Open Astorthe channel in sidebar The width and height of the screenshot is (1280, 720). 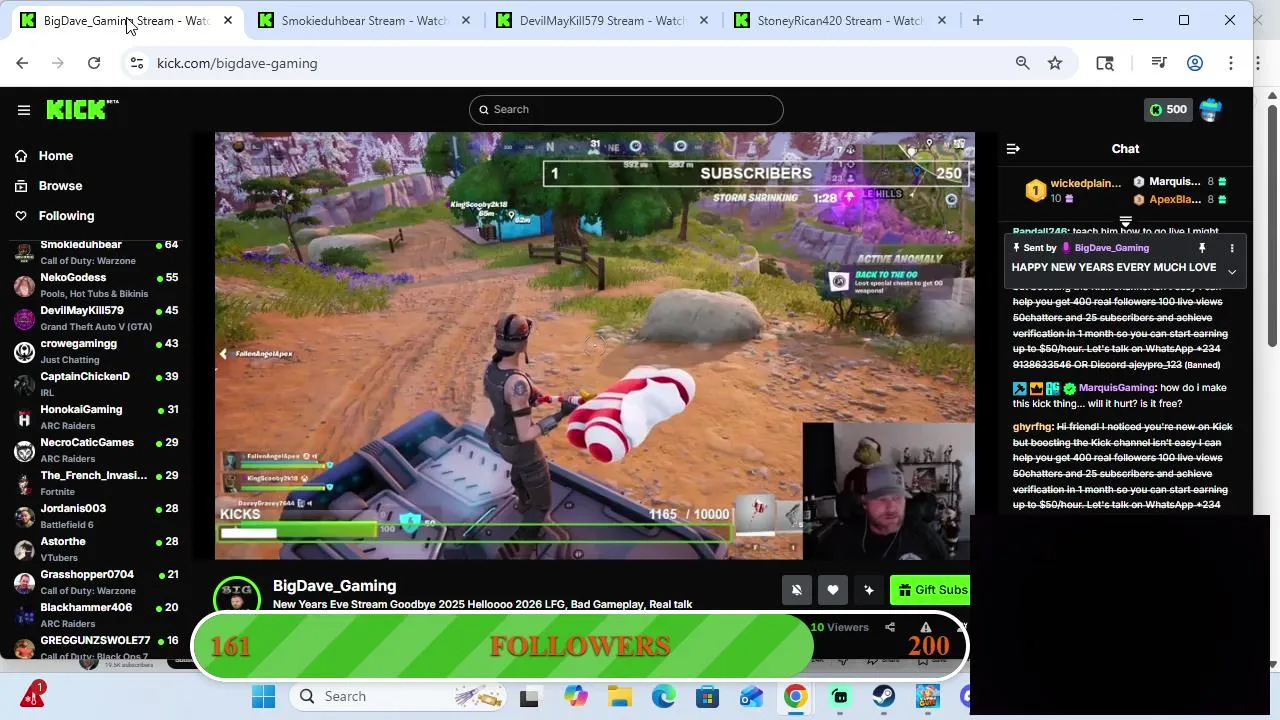pyautogui.click(x=95, y=549)
